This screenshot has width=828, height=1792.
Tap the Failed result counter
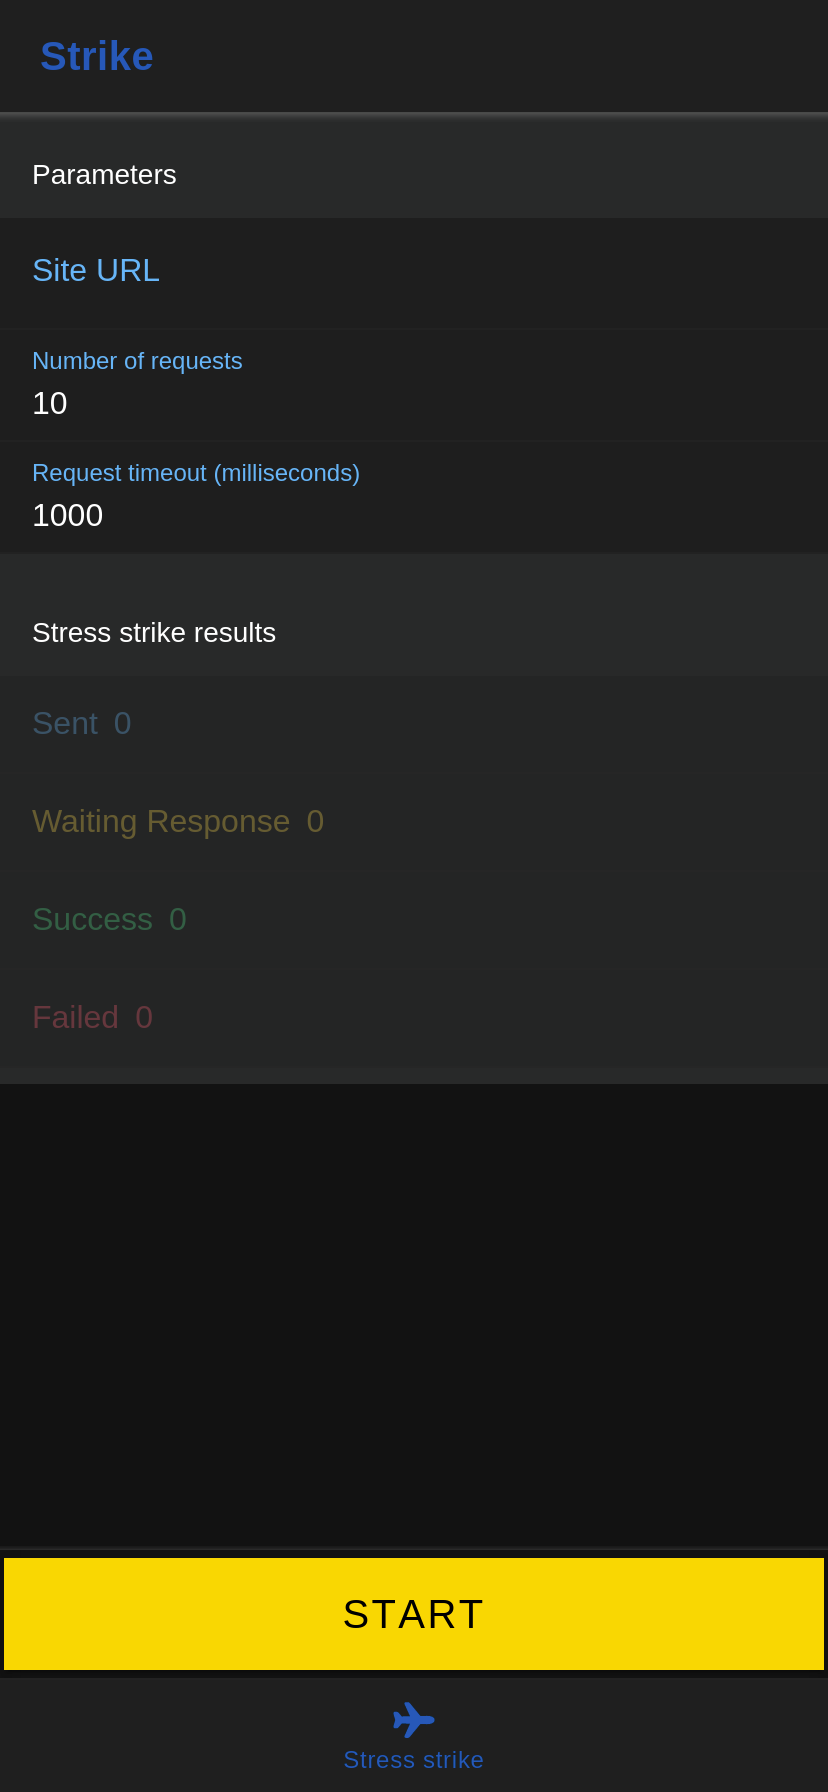point(92,1016)
